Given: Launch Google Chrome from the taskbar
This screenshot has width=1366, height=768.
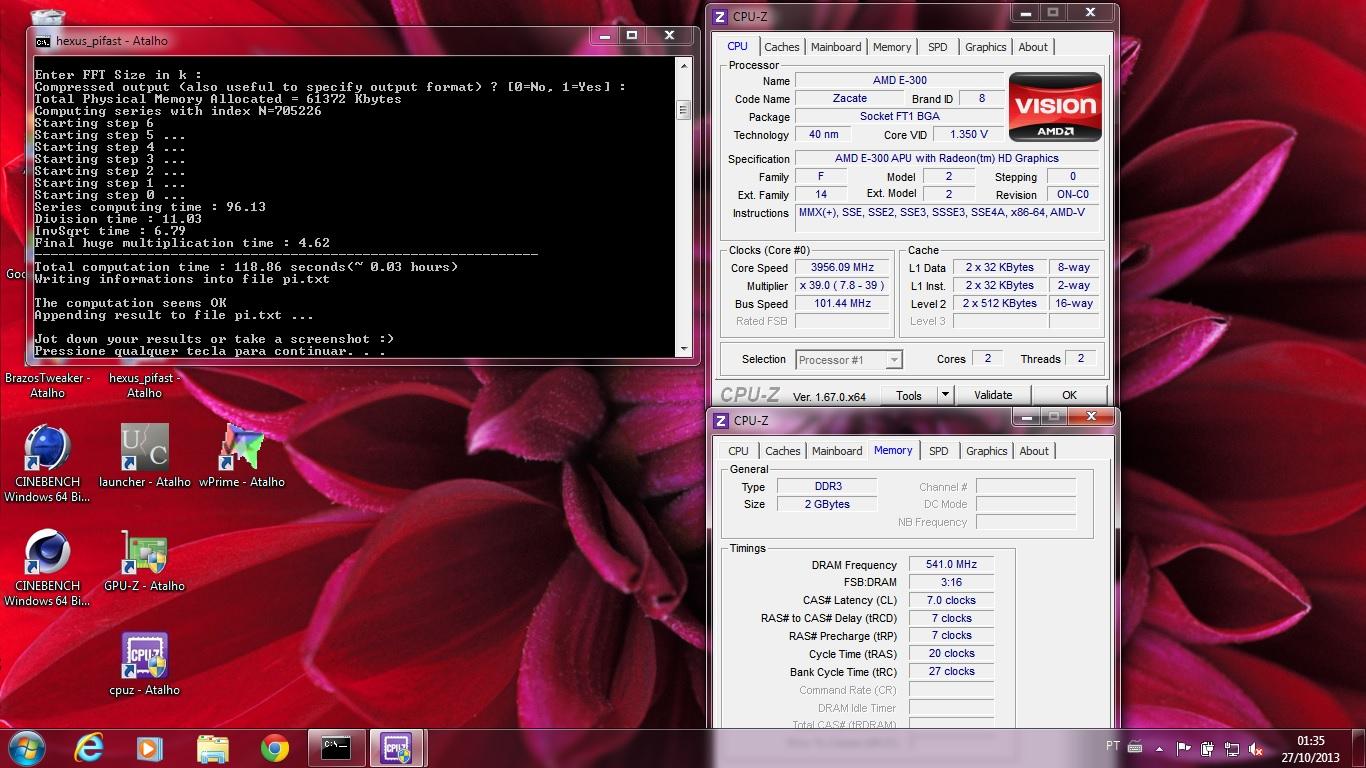Looking at the screenshot, I should coord(274,748).
